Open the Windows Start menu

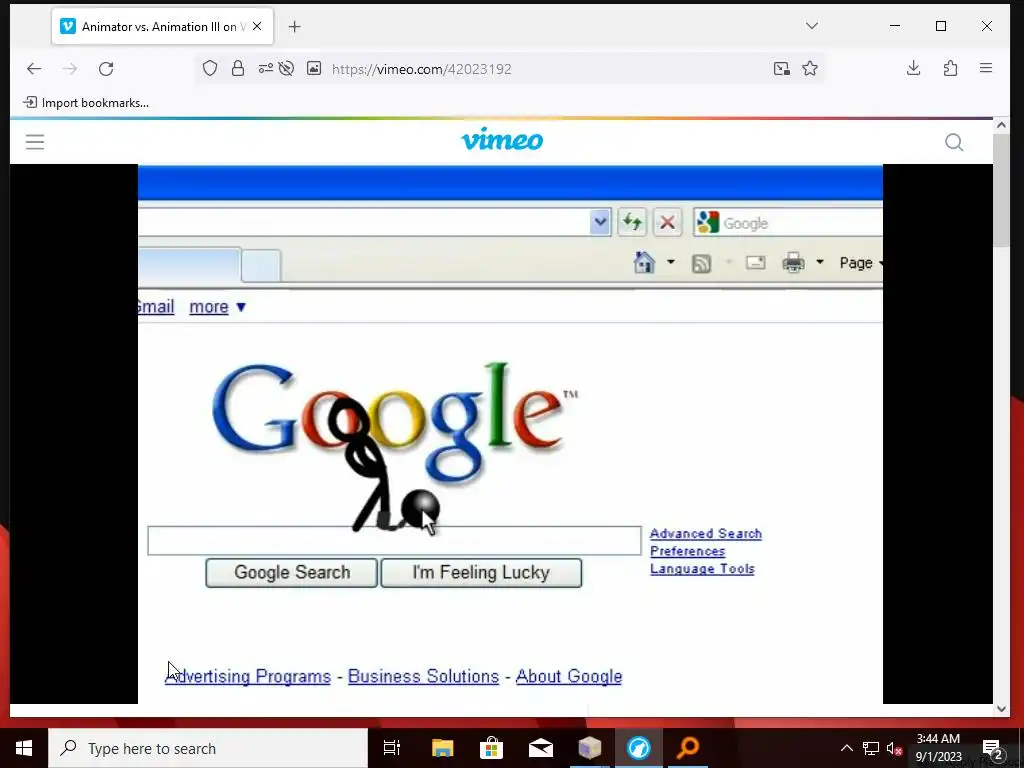[24, 748]
